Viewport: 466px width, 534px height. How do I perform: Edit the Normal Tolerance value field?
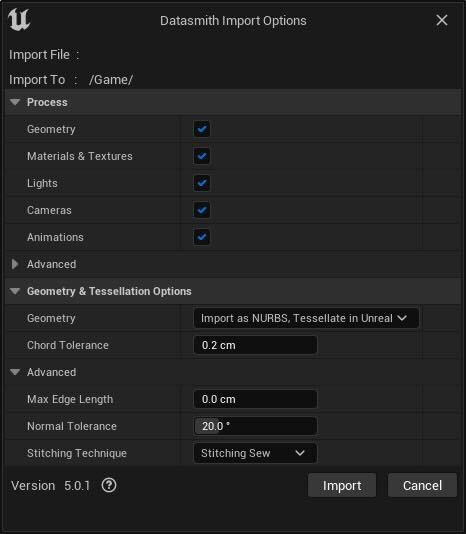[x=255, y=426]
